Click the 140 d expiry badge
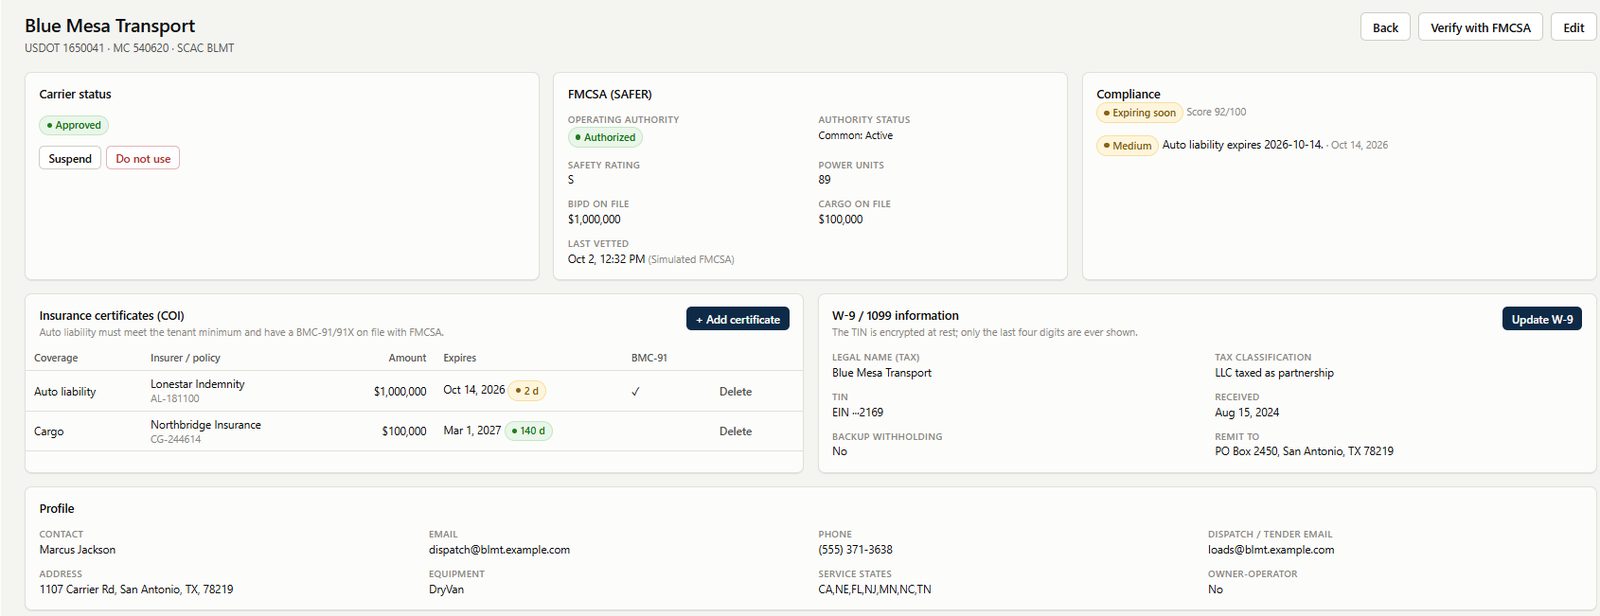1600x616 pixels. pyautogui.click(x=528, y=431)
